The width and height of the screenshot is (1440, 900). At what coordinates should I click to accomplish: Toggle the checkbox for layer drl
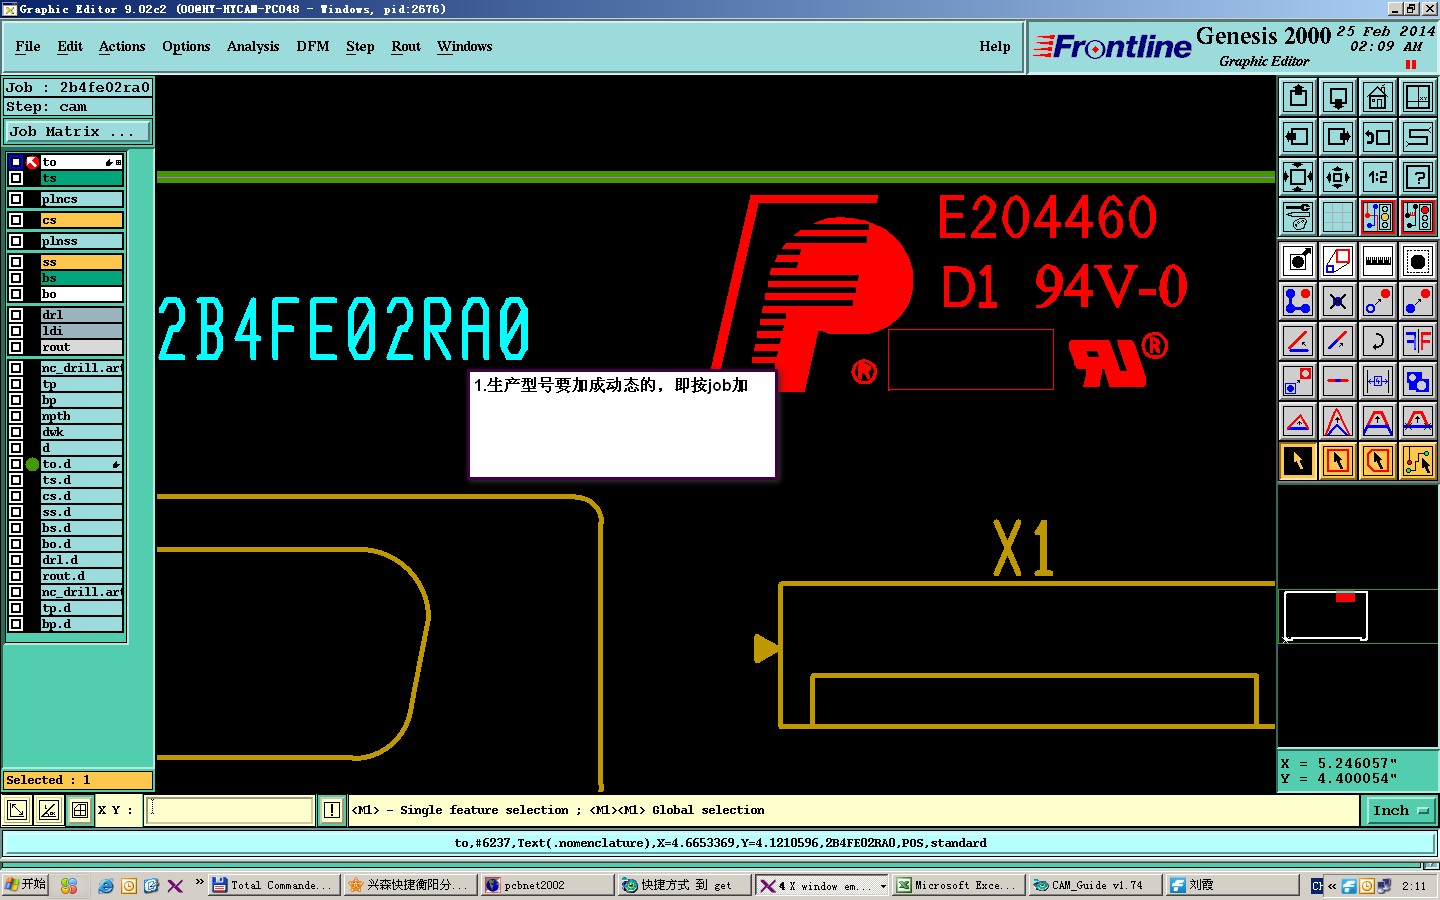[16, 315]
